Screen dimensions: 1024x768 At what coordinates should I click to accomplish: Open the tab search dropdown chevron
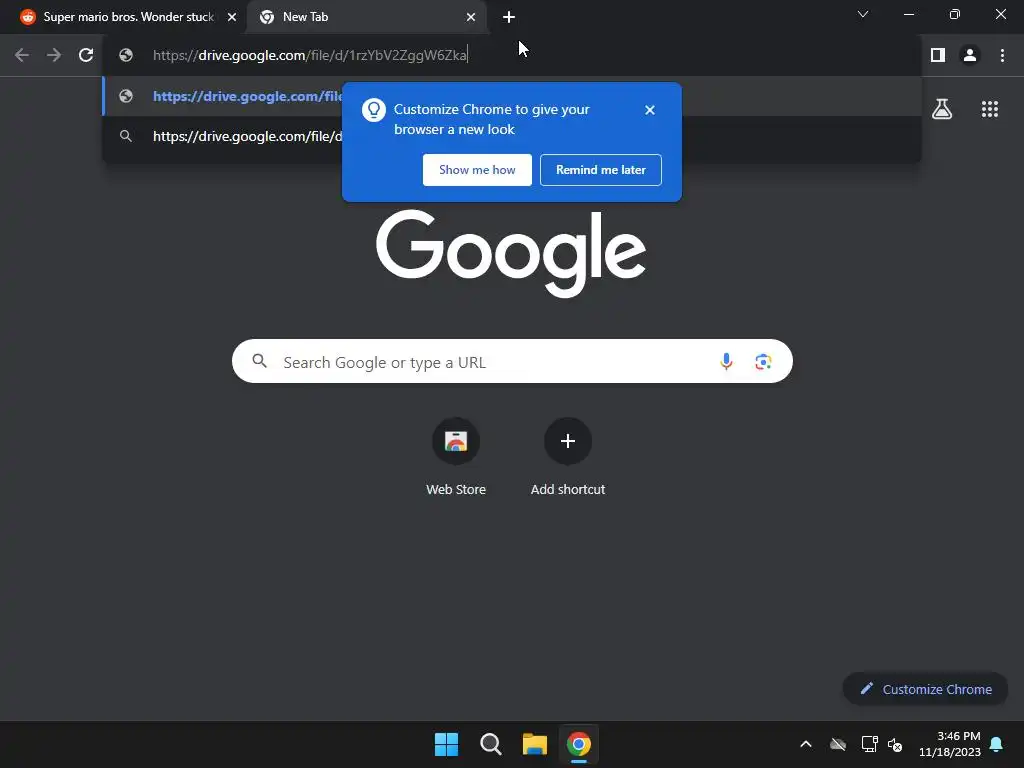[863, 14]
